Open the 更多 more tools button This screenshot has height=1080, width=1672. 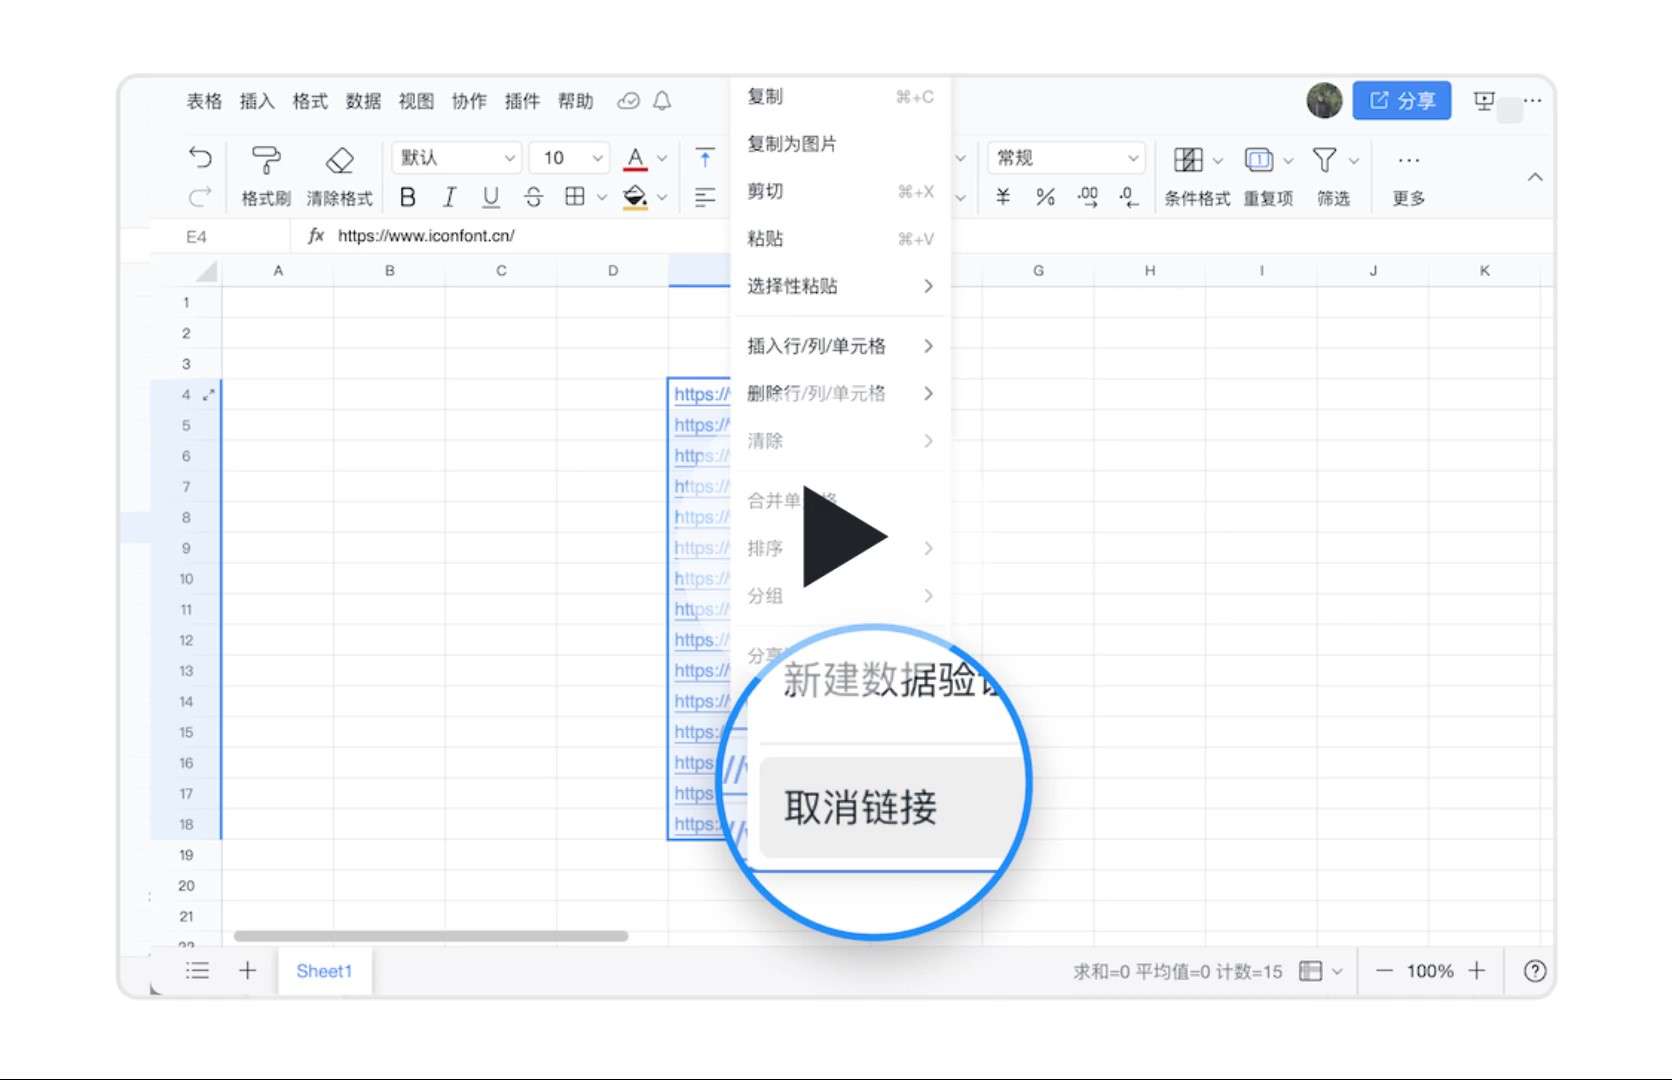point(1409,176)
